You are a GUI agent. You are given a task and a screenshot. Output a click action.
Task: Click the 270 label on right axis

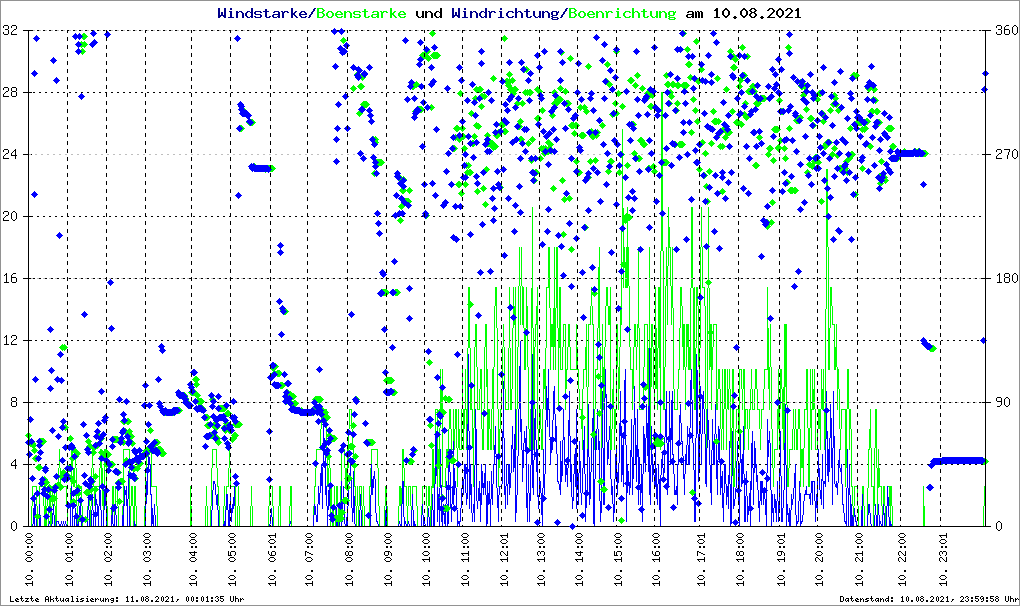coord(1003,155)
